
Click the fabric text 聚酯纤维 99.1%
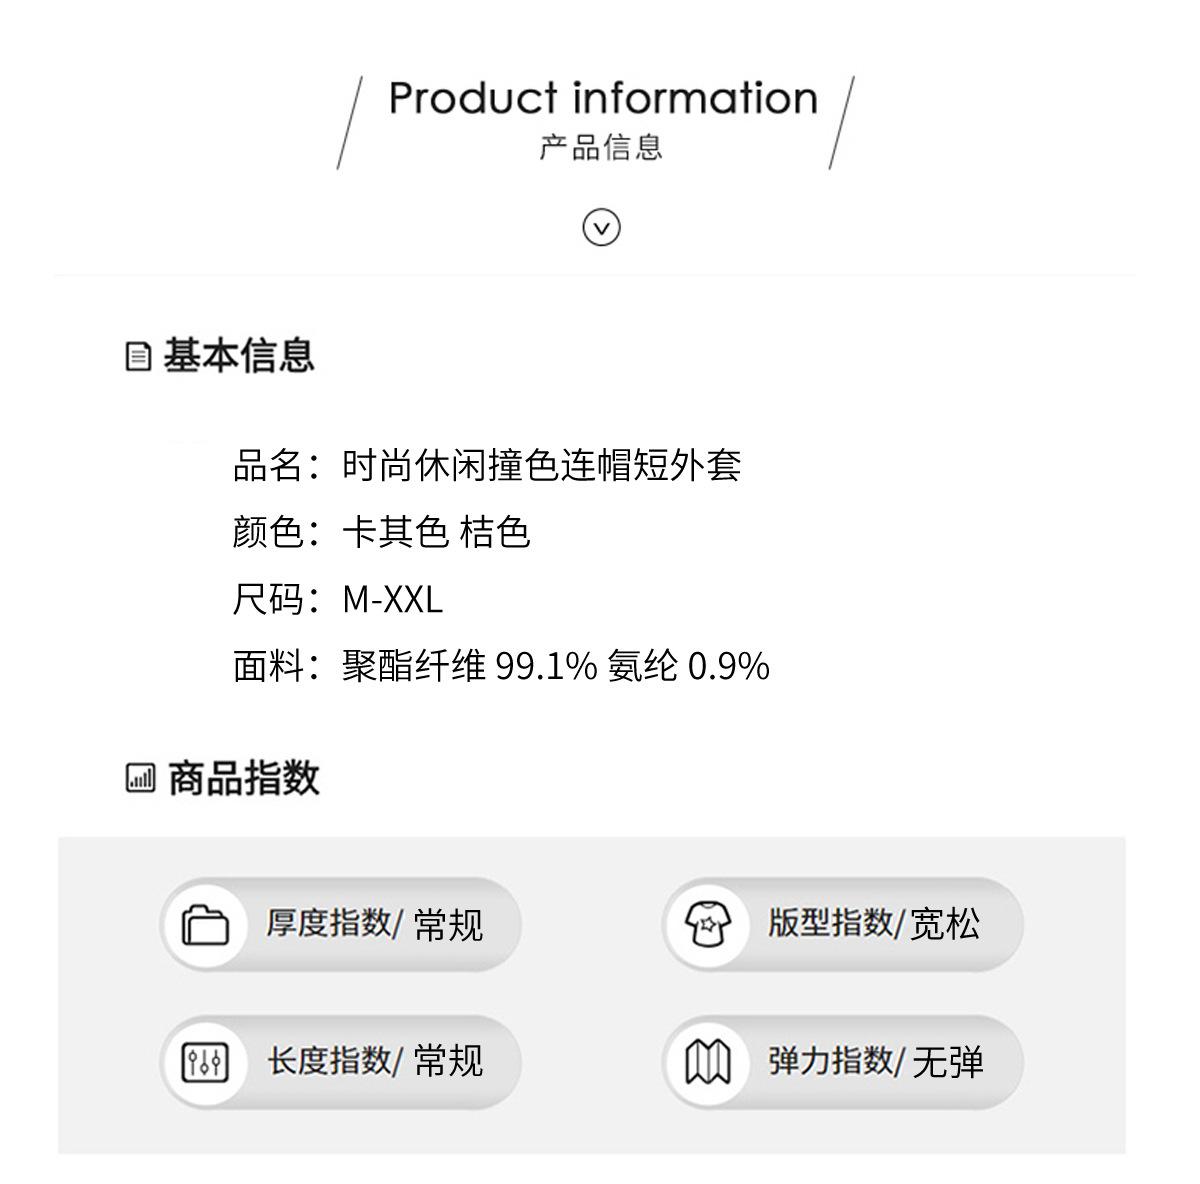click(x=469, y=666)
